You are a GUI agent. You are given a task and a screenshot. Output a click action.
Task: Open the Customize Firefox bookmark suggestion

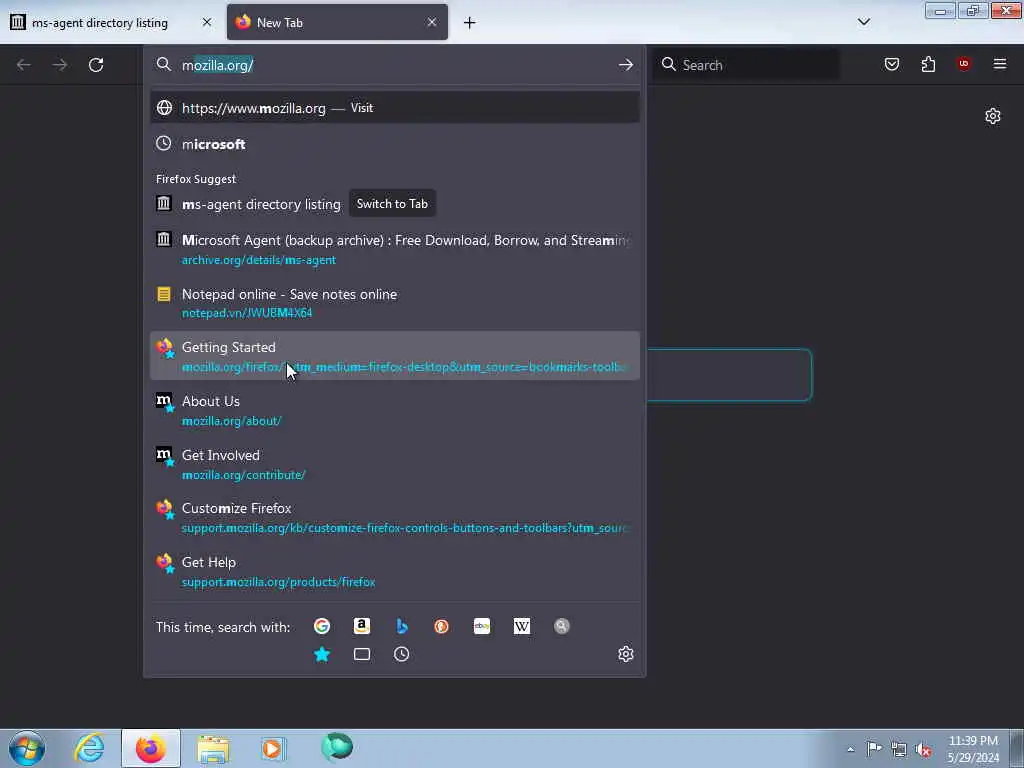pyautogui.click(x=395, y=517)
